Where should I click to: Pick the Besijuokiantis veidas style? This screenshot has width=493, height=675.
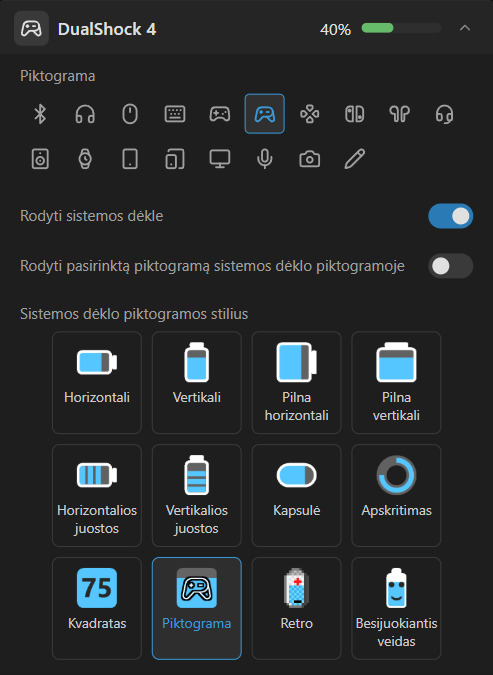click(x=396, y=608)
